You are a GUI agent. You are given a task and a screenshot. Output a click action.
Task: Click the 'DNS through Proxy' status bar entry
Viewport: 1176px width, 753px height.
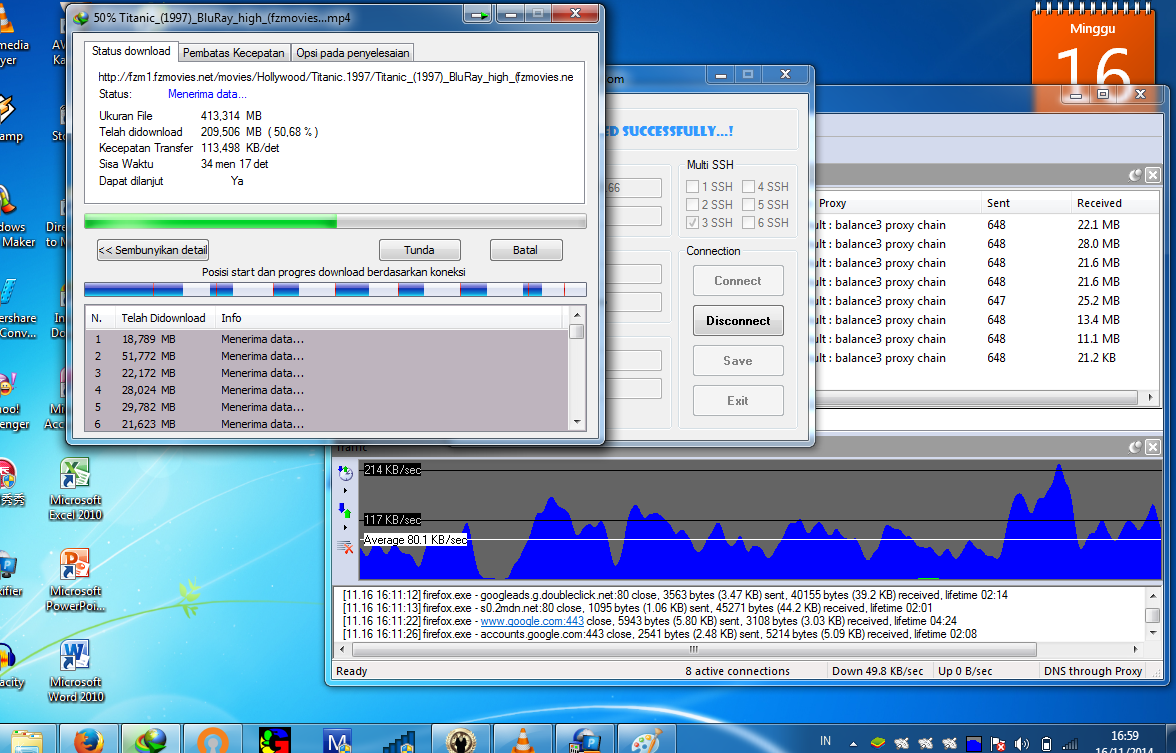point(1092,671)
